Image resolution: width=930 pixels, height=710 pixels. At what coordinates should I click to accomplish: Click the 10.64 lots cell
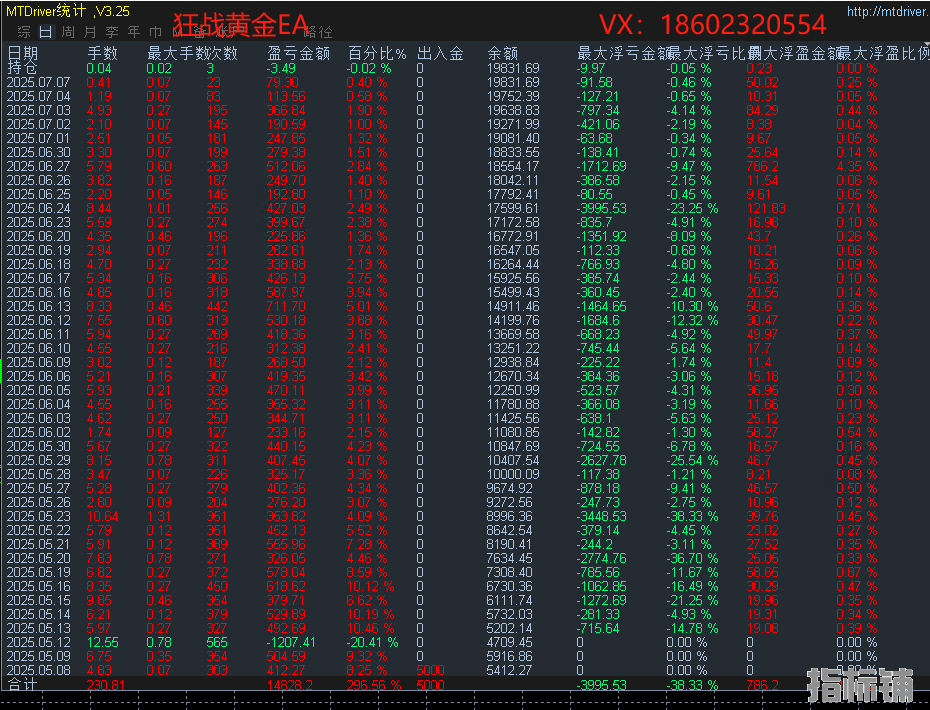(103, 516)
